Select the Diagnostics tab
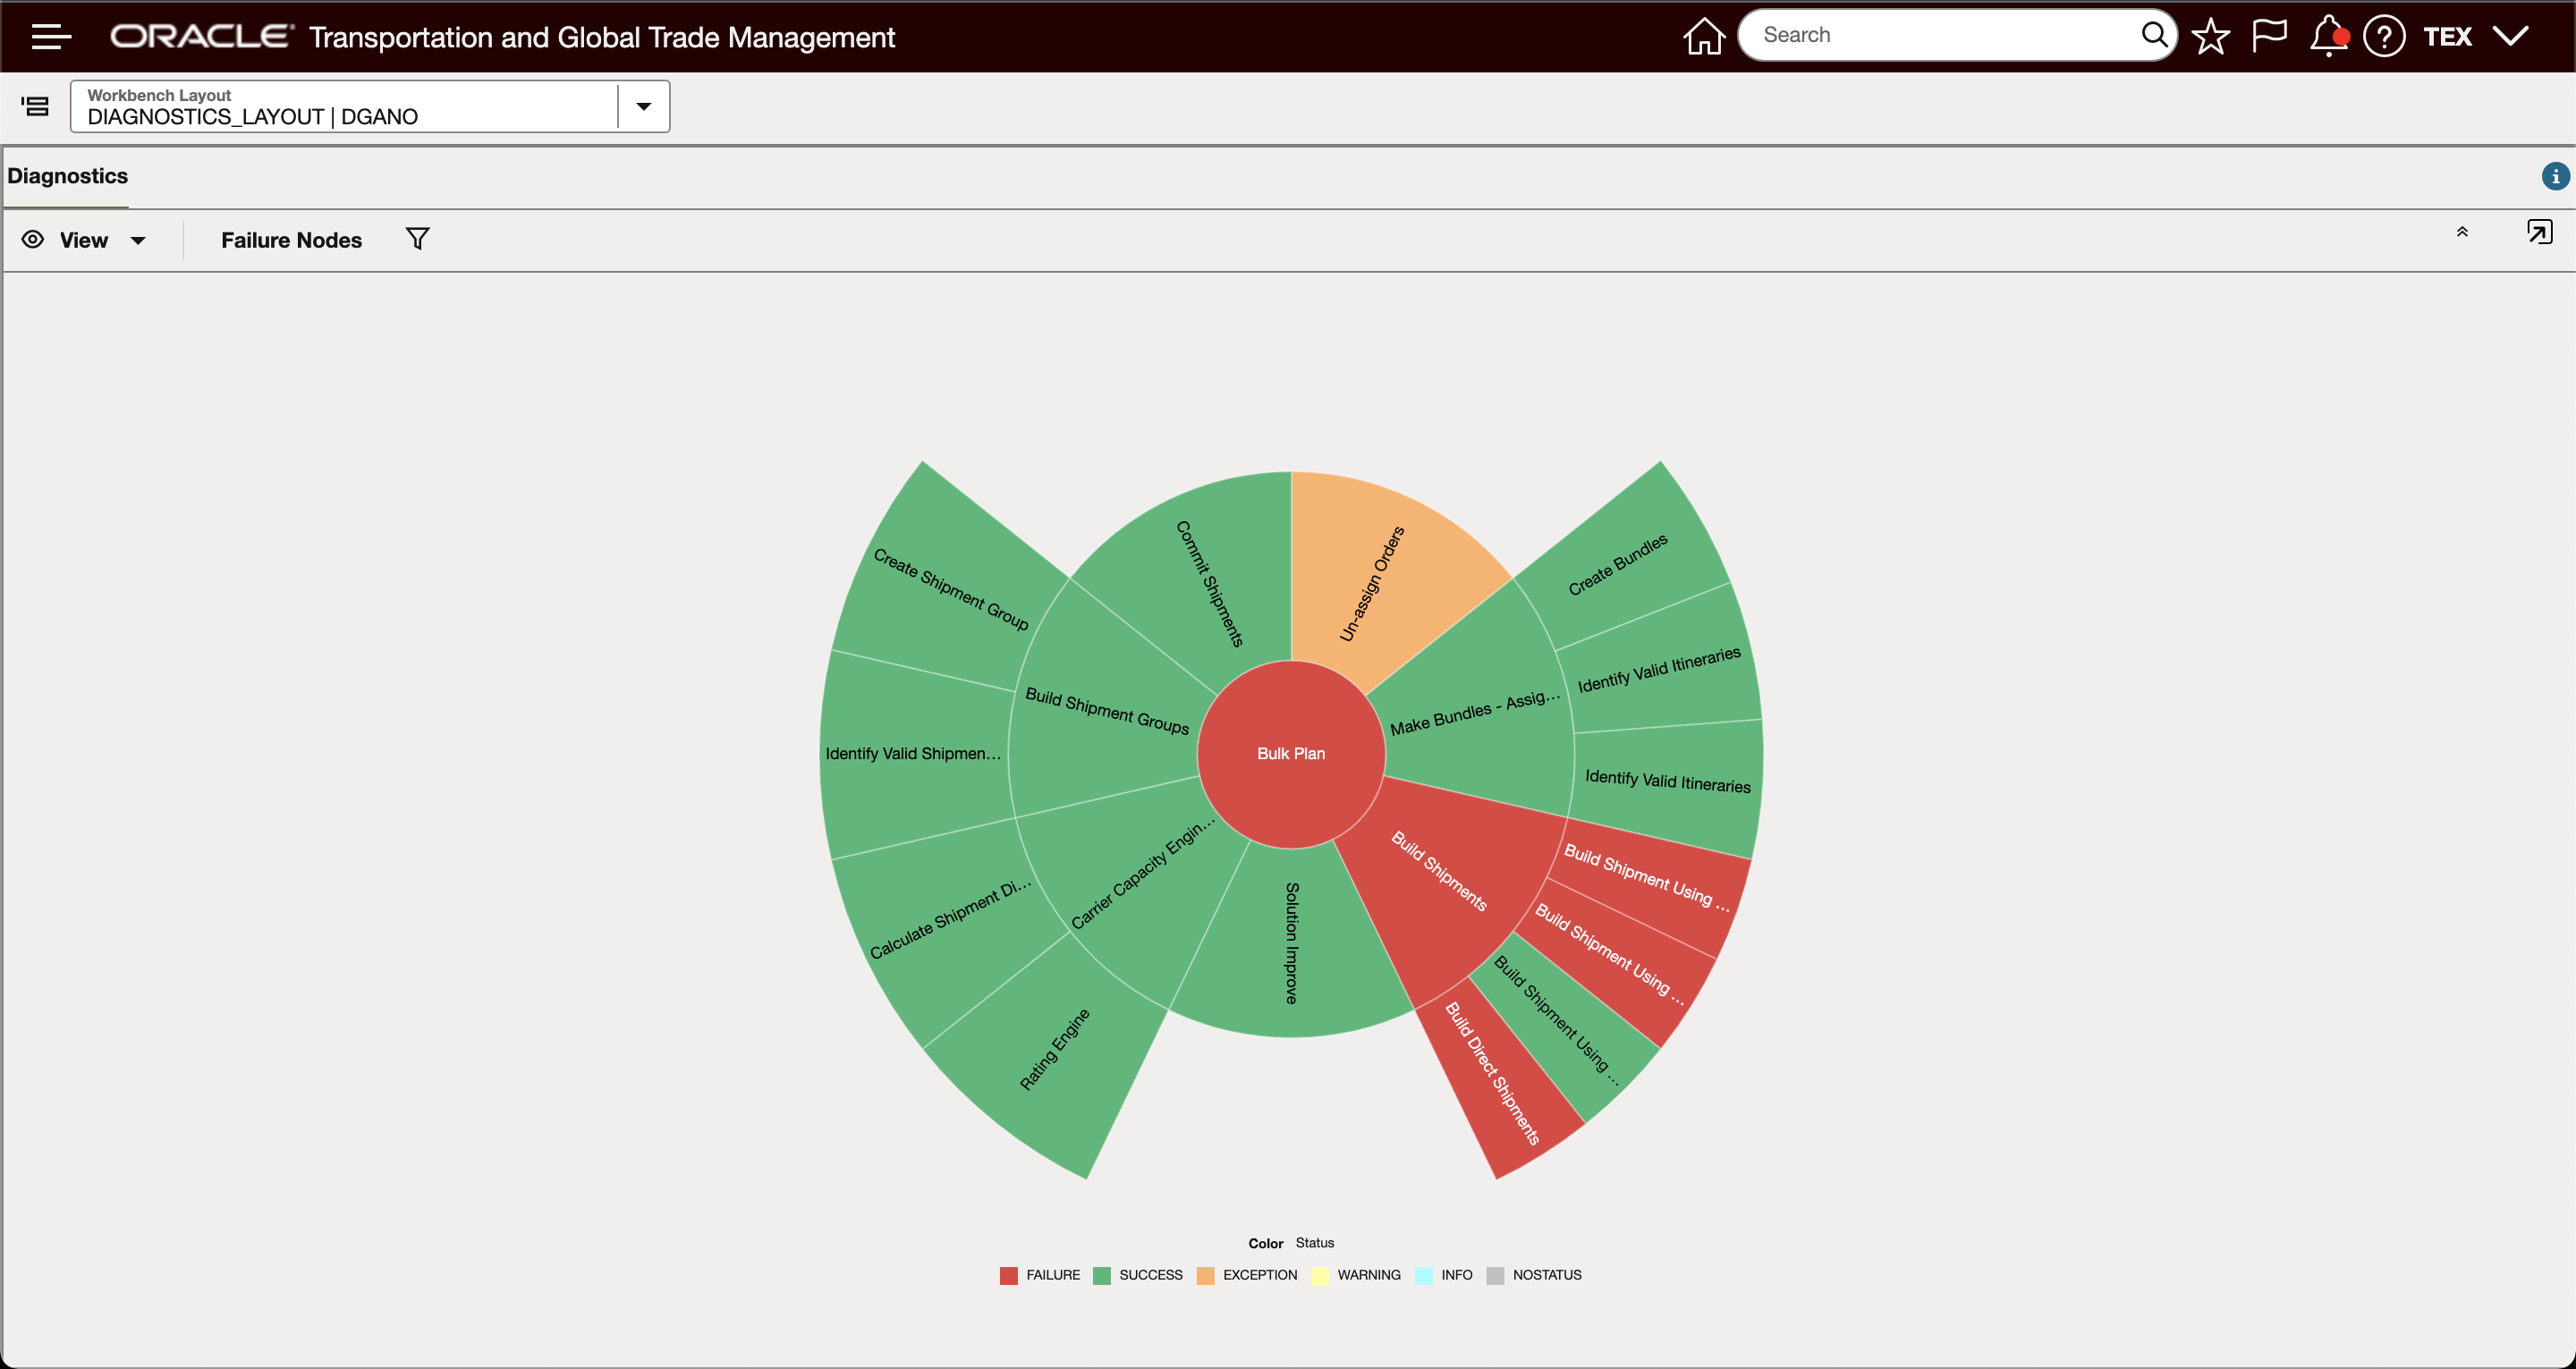The image size is (2576, 1369). (x=67, y=176)
